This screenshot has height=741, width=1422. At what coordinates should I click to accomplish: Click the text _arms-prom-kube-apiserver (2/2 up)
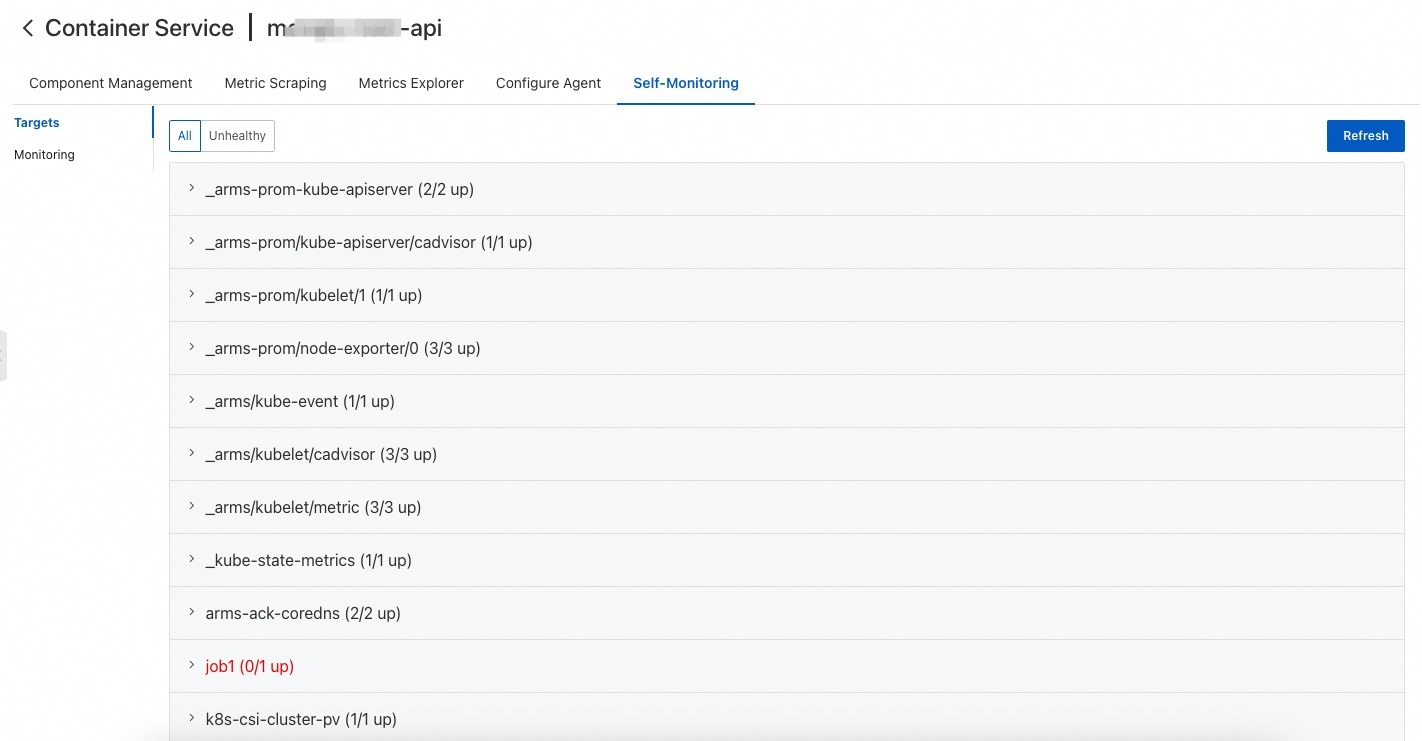[339, 189]
